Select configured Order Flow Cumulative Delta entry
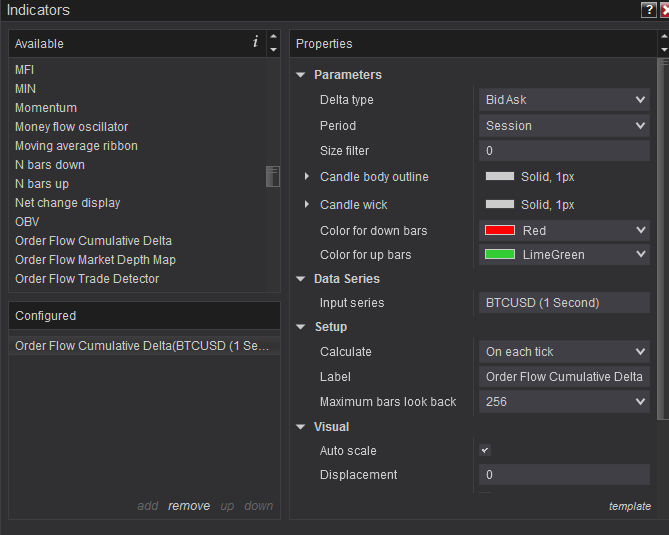 (142, 346)
